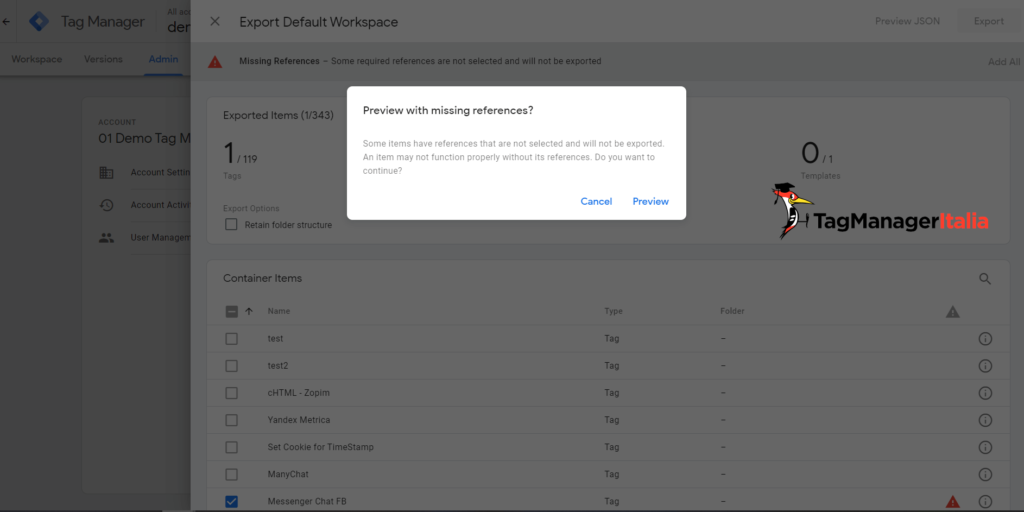Click the Tag Manager logo icon

pos(39,22)
